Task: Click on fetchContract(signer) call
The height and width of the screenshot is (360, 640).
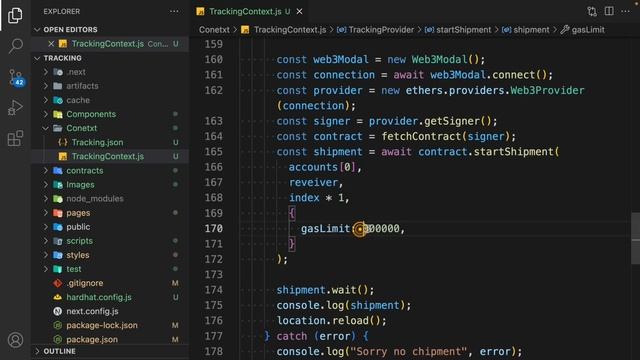Action: click(x=445, y=136)
